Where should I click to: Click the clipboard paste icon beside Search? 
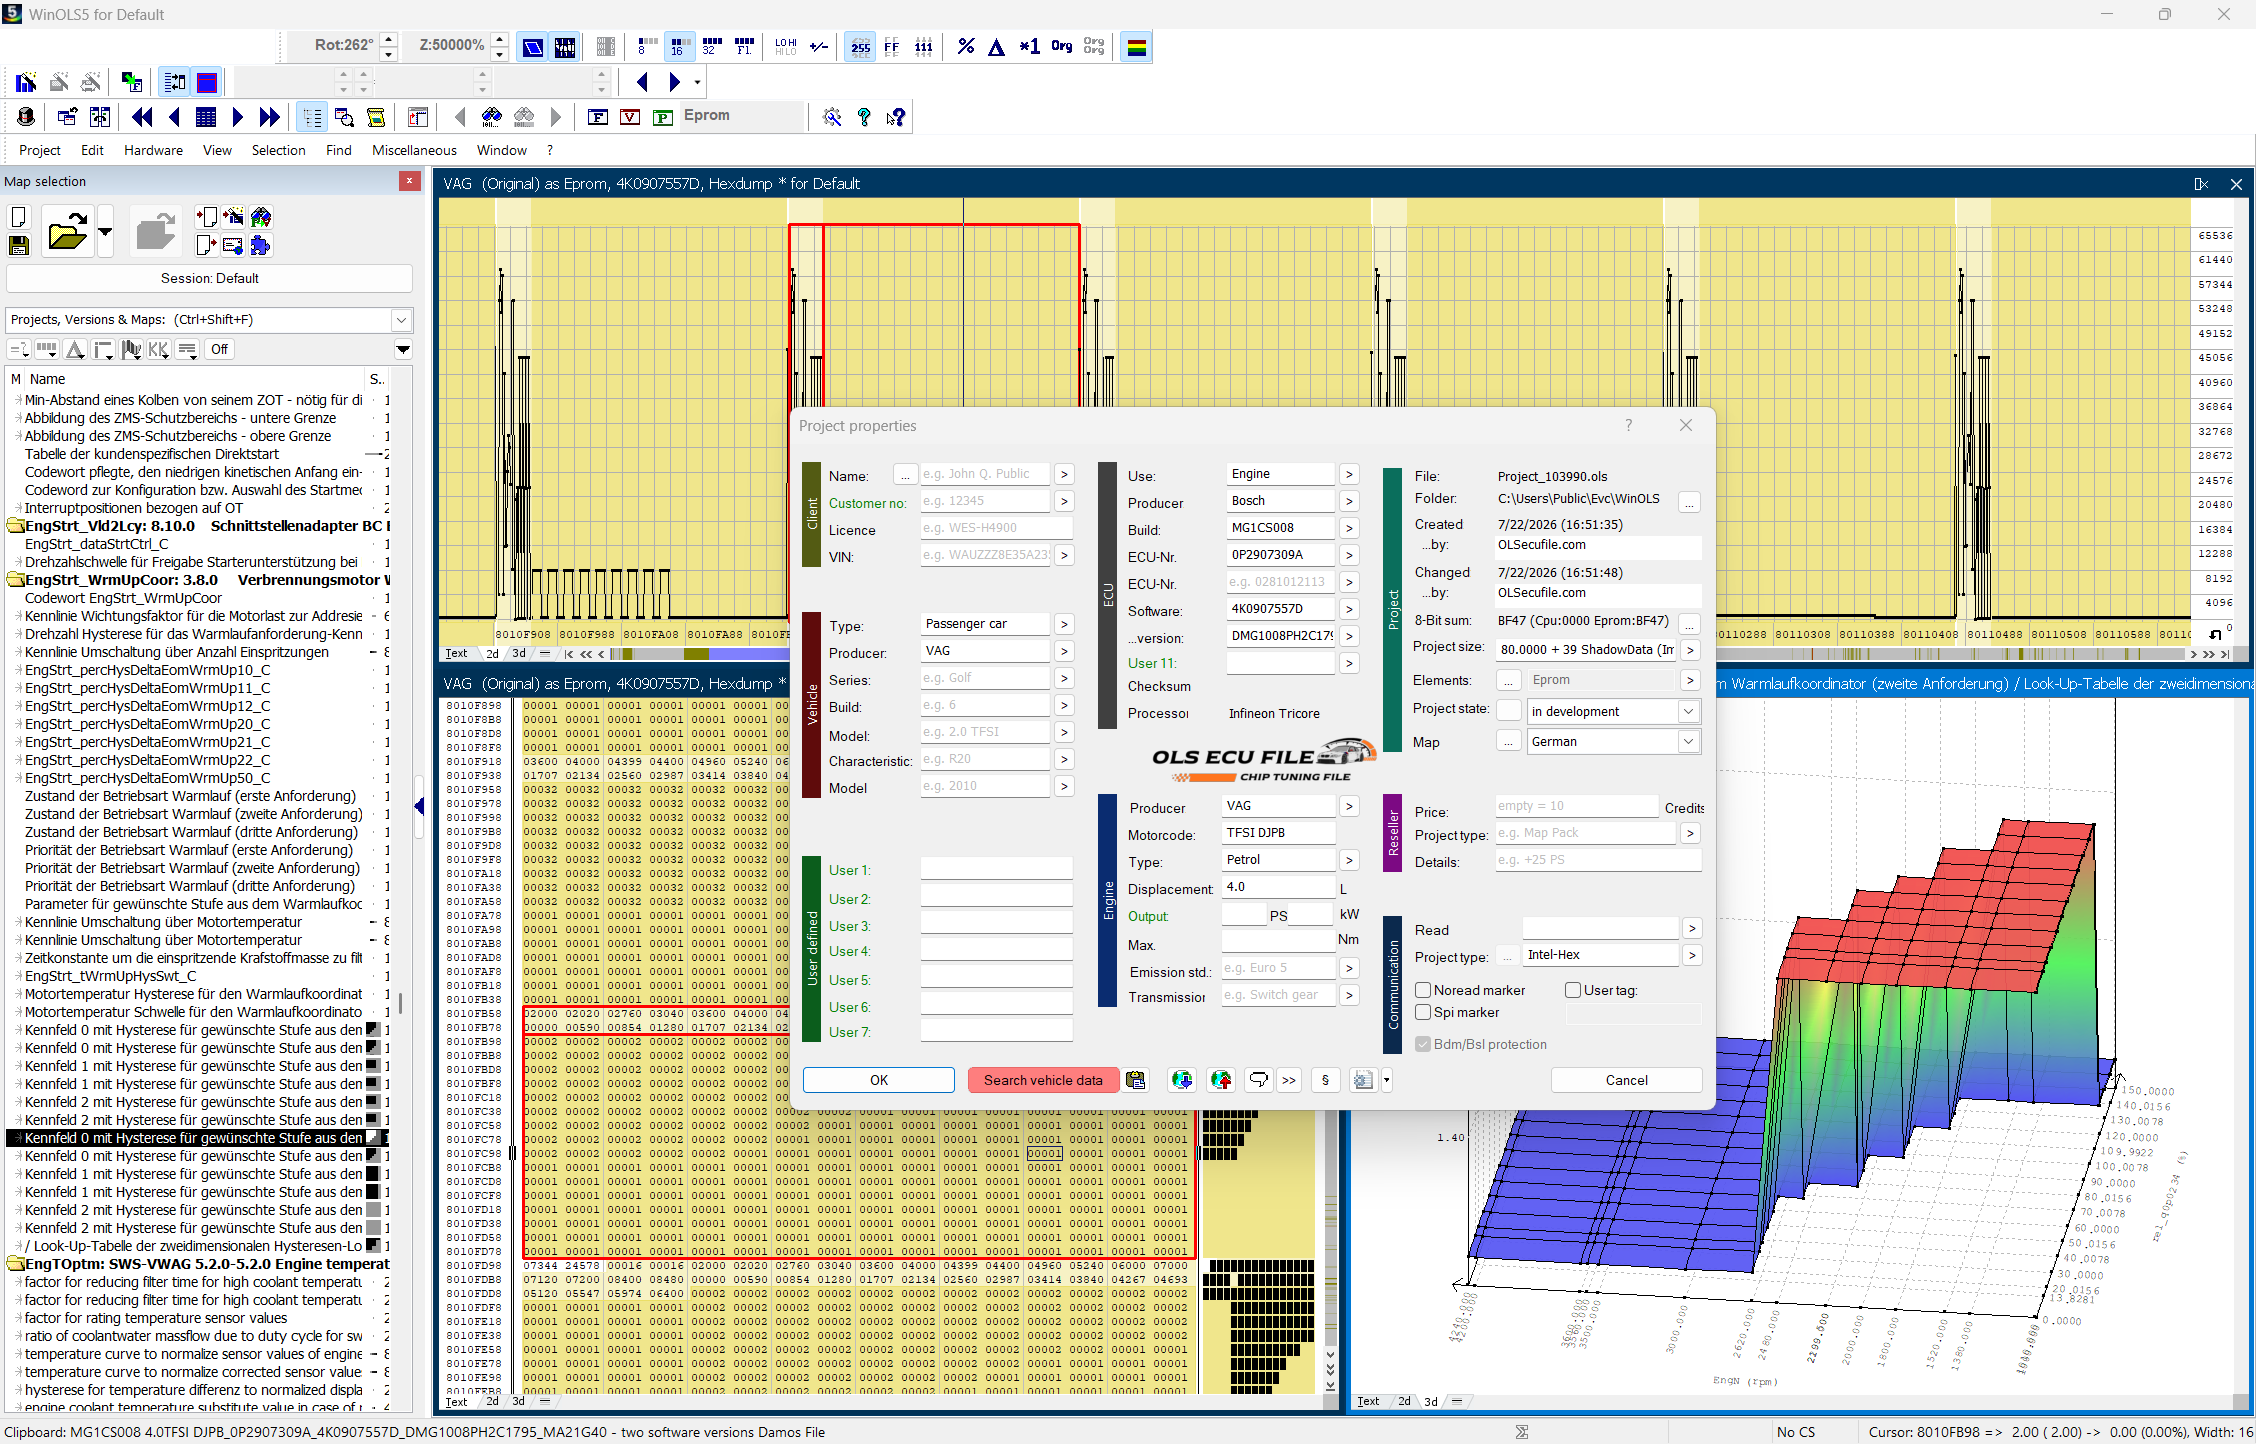tap(1135, 1080)
